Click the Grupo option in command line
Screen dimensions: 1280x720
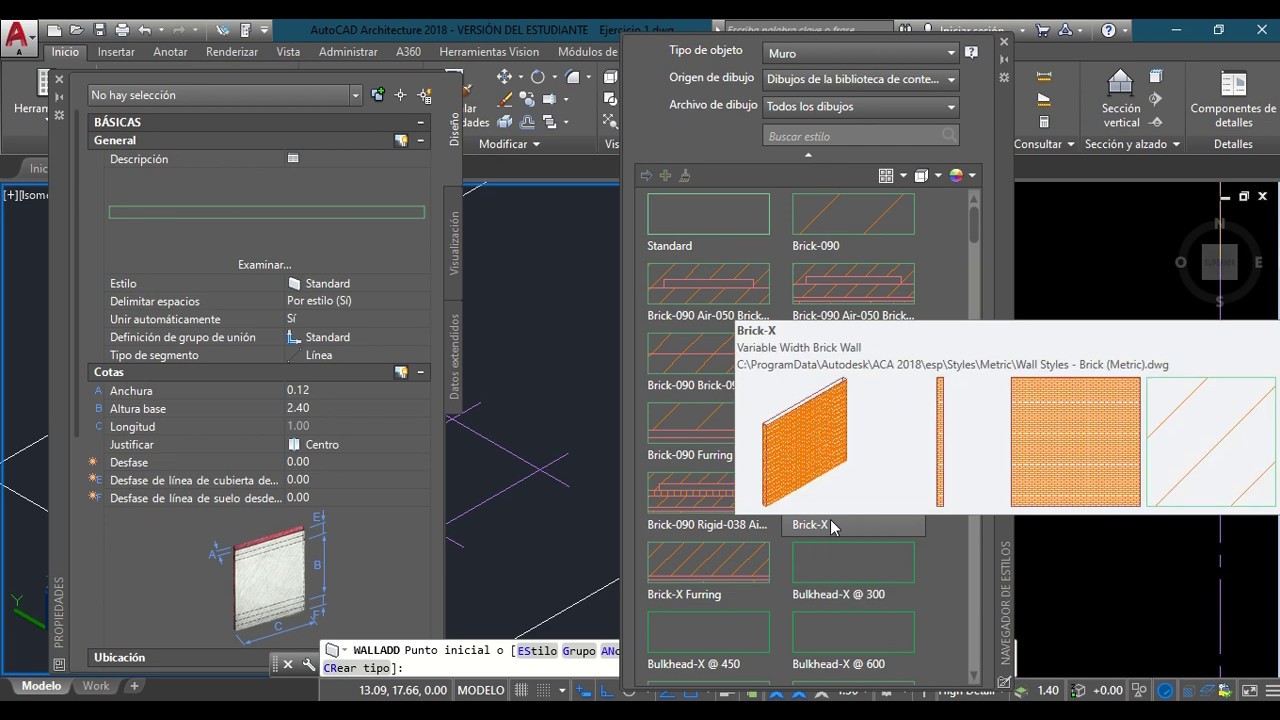579,651
